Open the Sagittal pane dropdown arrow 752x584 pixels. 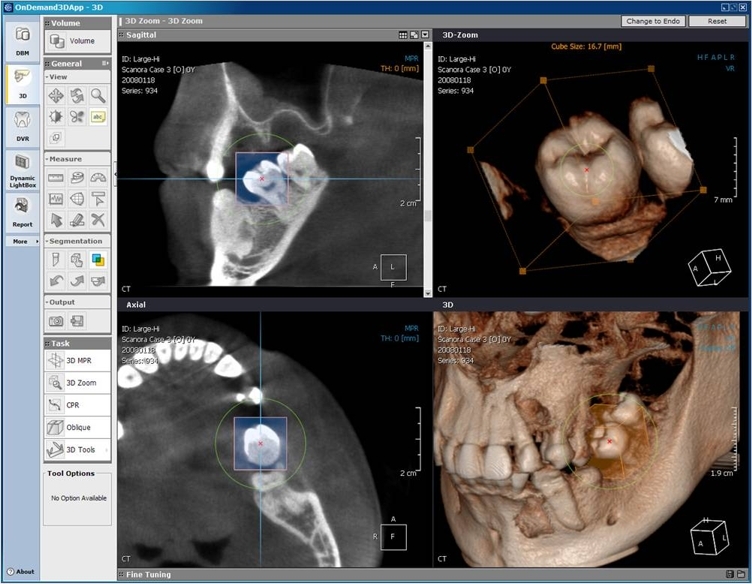pyautogui.click(x=425, y=35)
